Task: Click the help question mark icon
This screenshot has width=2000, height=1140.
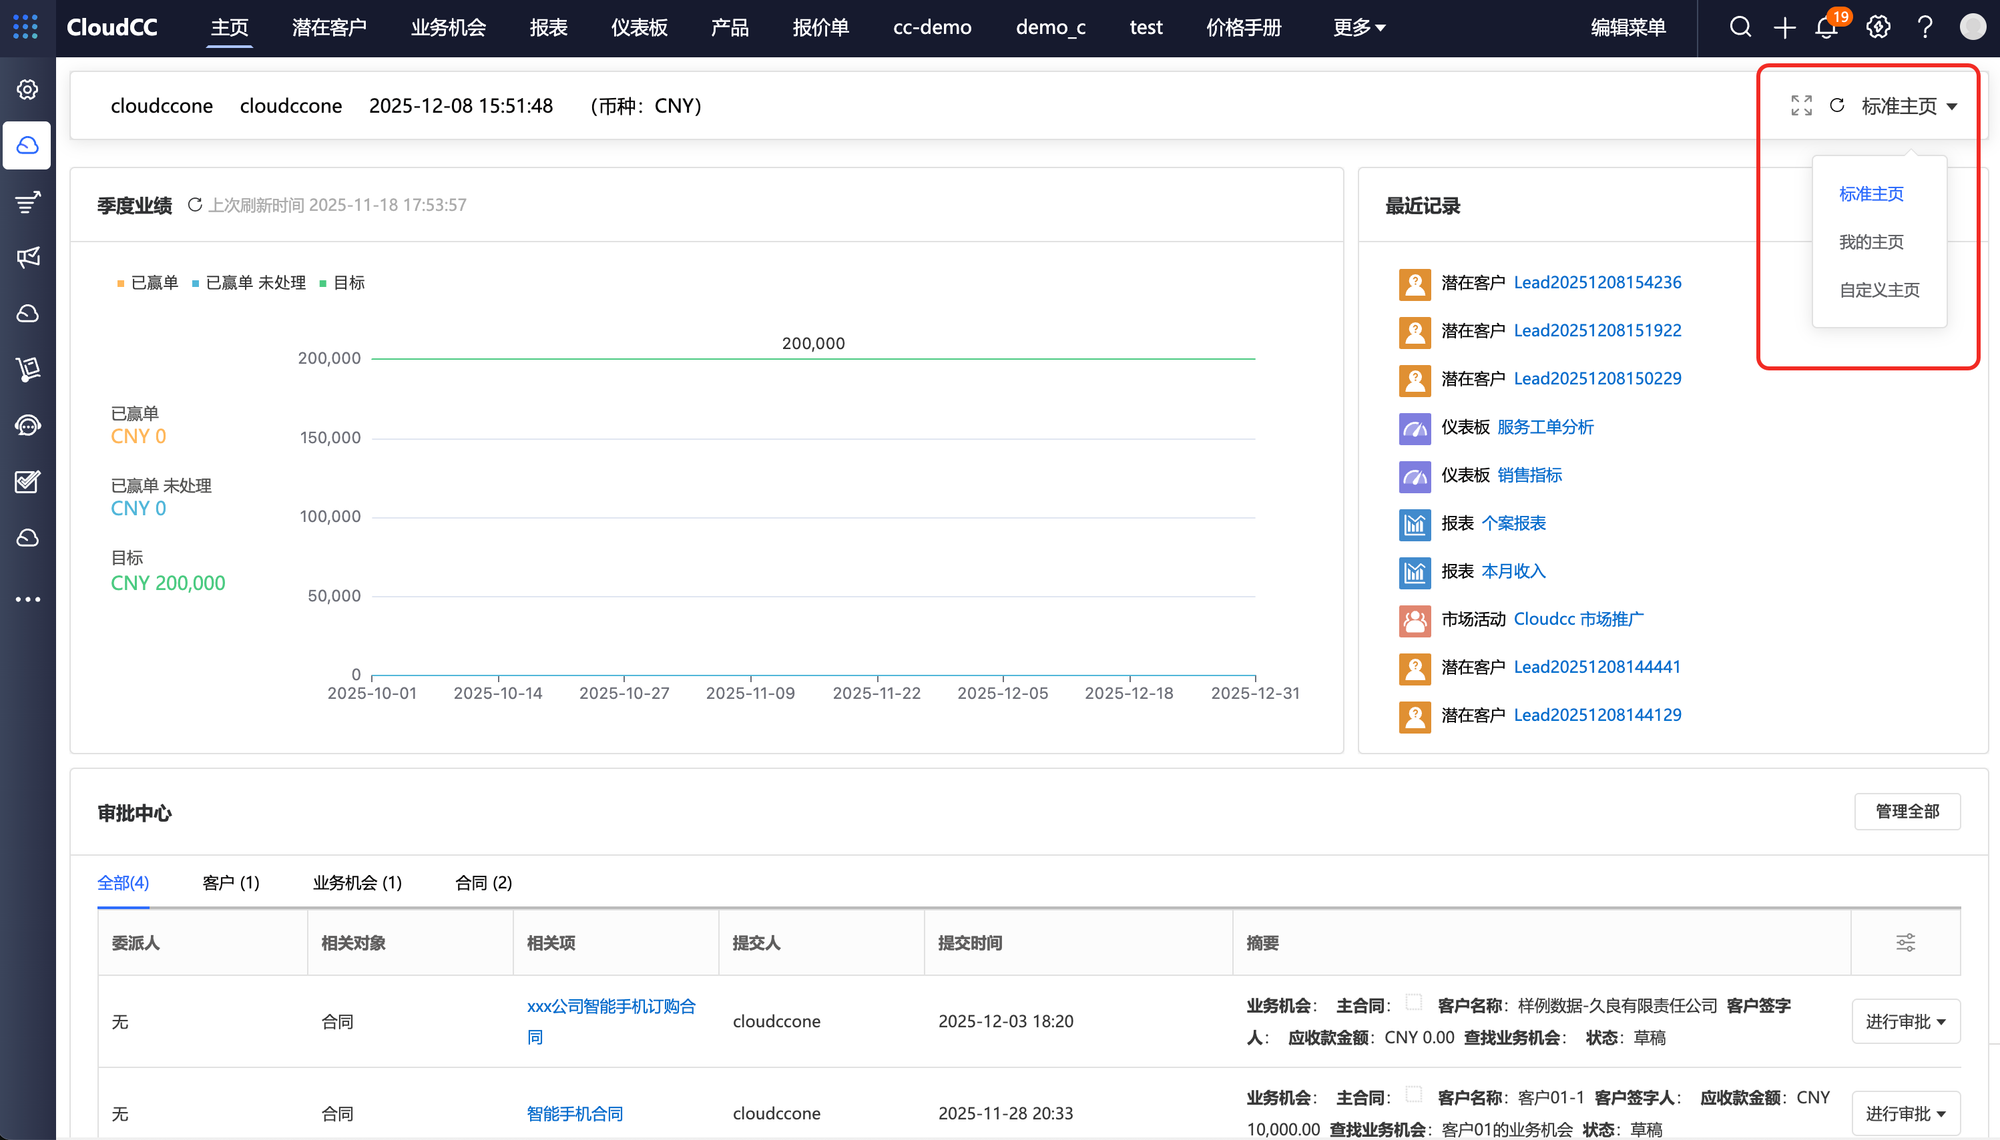Action: tap(1925, 27)
